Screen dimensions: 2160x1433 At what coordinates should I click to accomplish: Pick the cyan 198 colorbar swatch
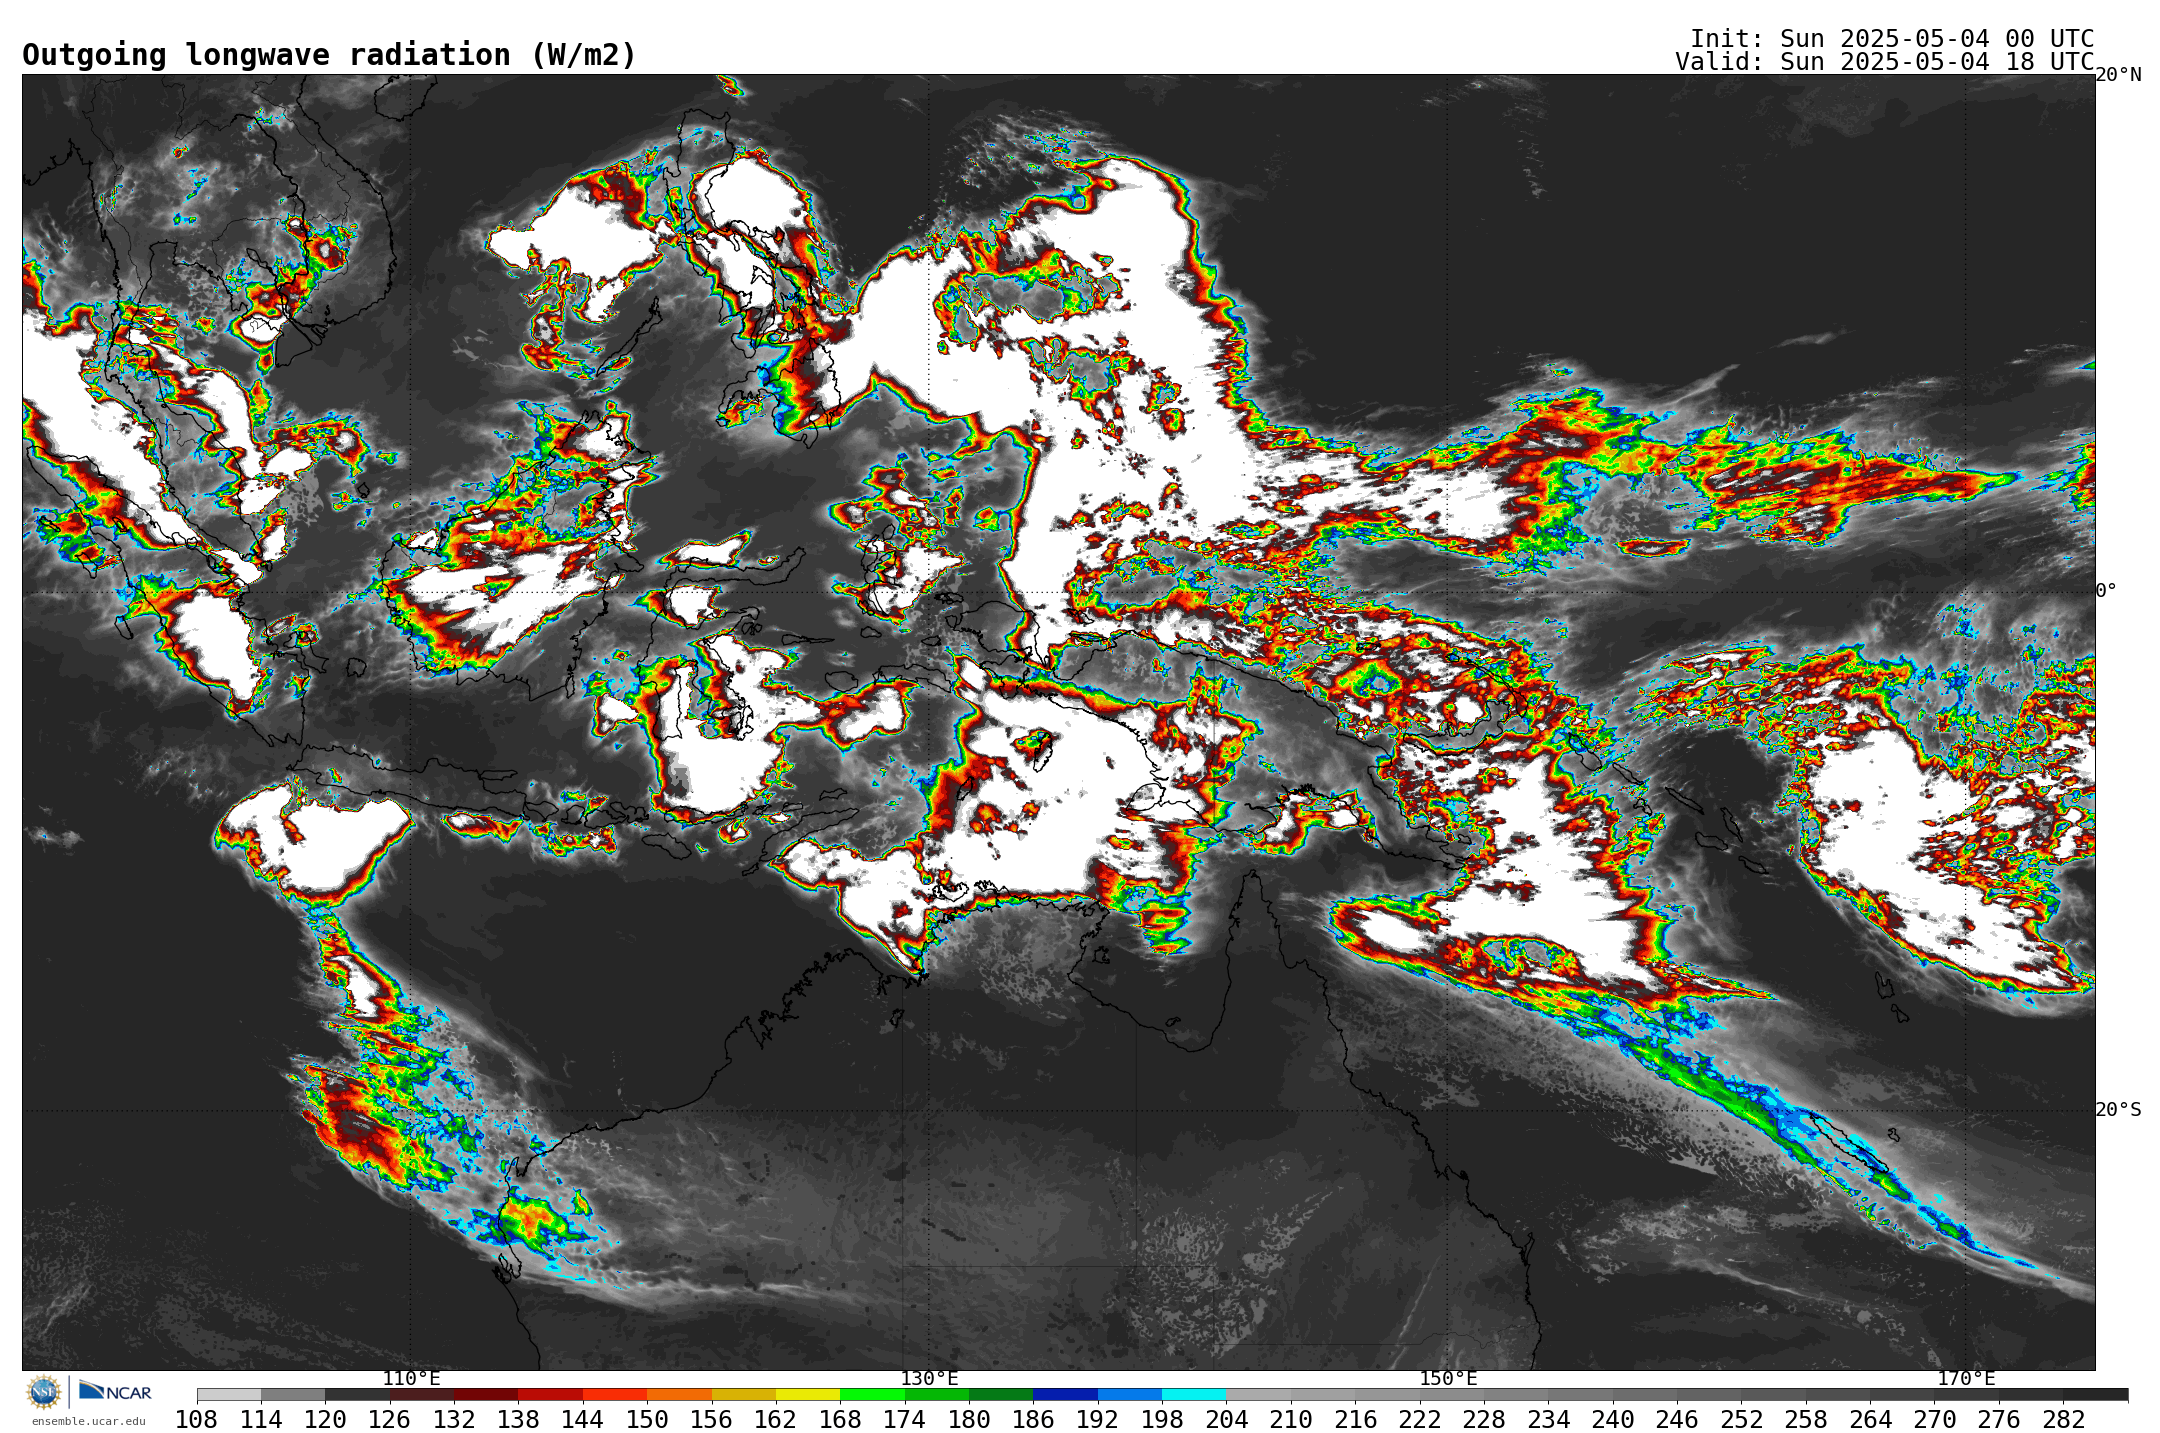(x=1194, y=1394)
